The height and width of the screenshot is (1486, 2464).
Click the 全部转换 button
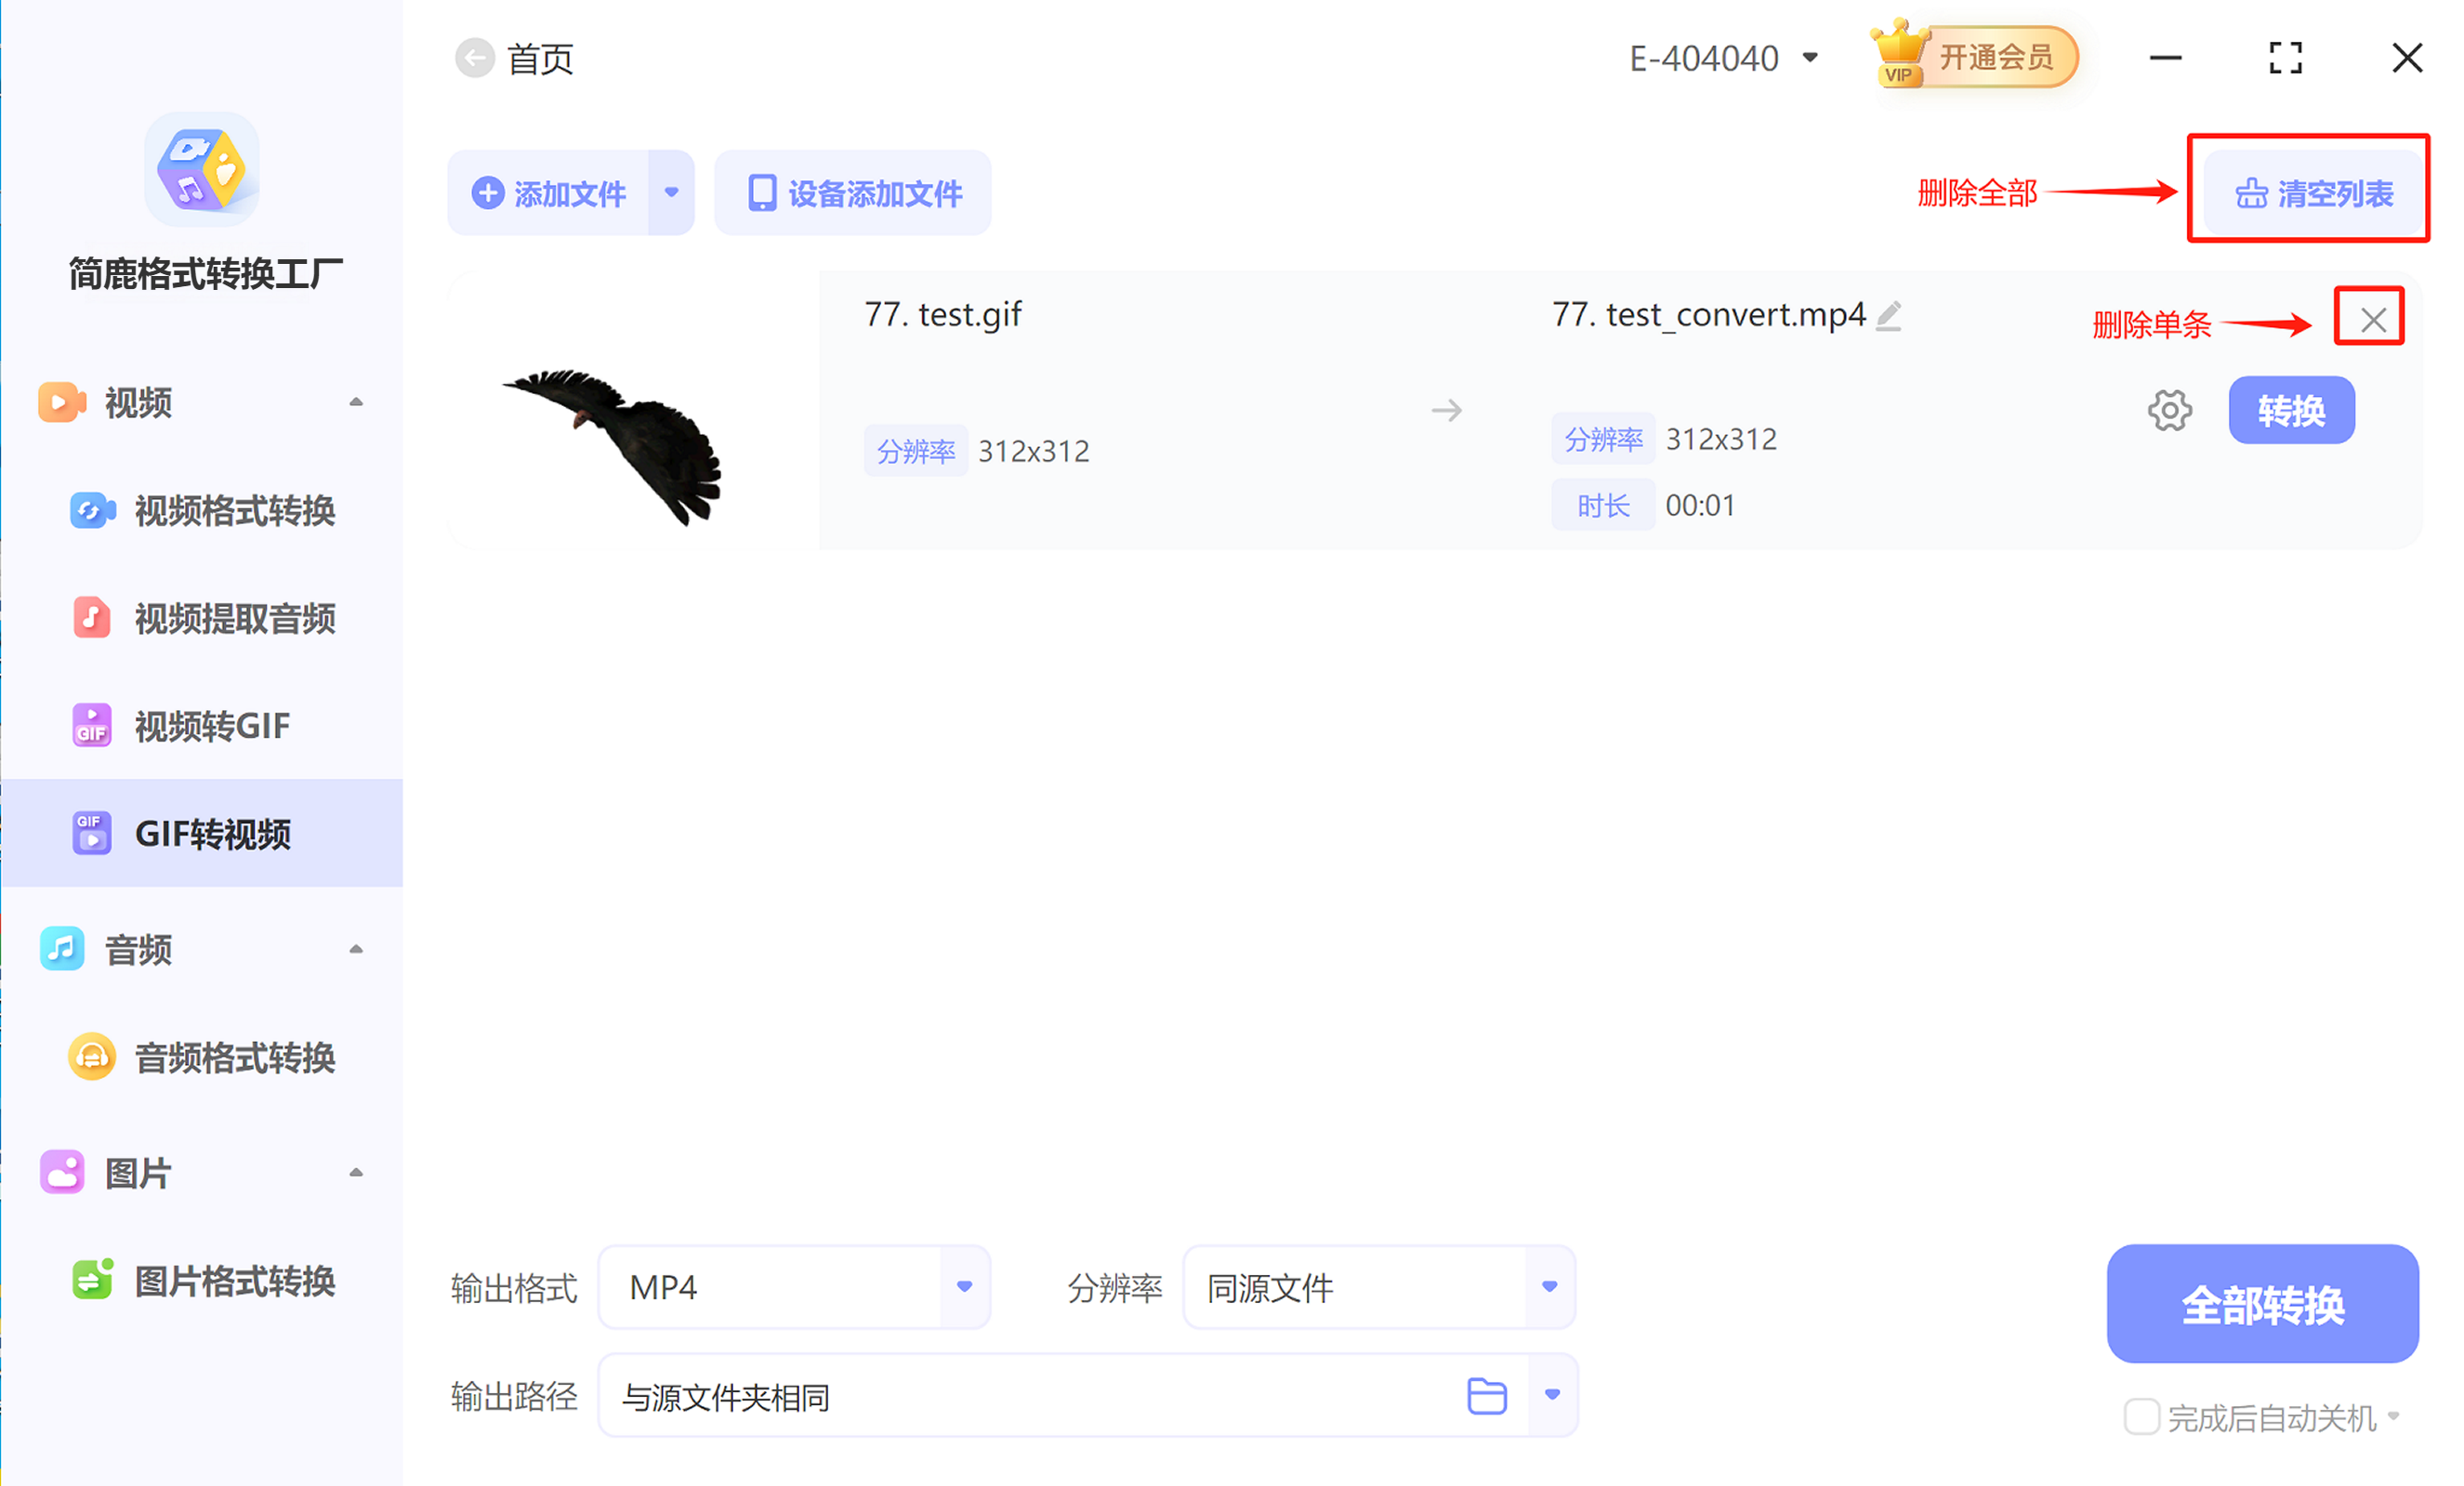(x=2262, y=1305)
